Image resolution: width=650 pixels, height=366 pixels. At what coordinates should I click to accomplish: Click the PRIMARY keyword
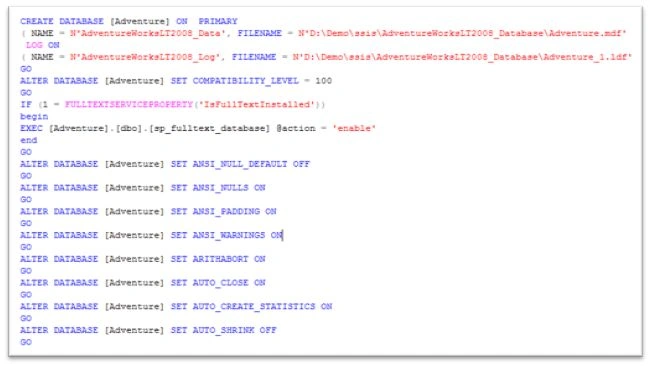point(218,21)
